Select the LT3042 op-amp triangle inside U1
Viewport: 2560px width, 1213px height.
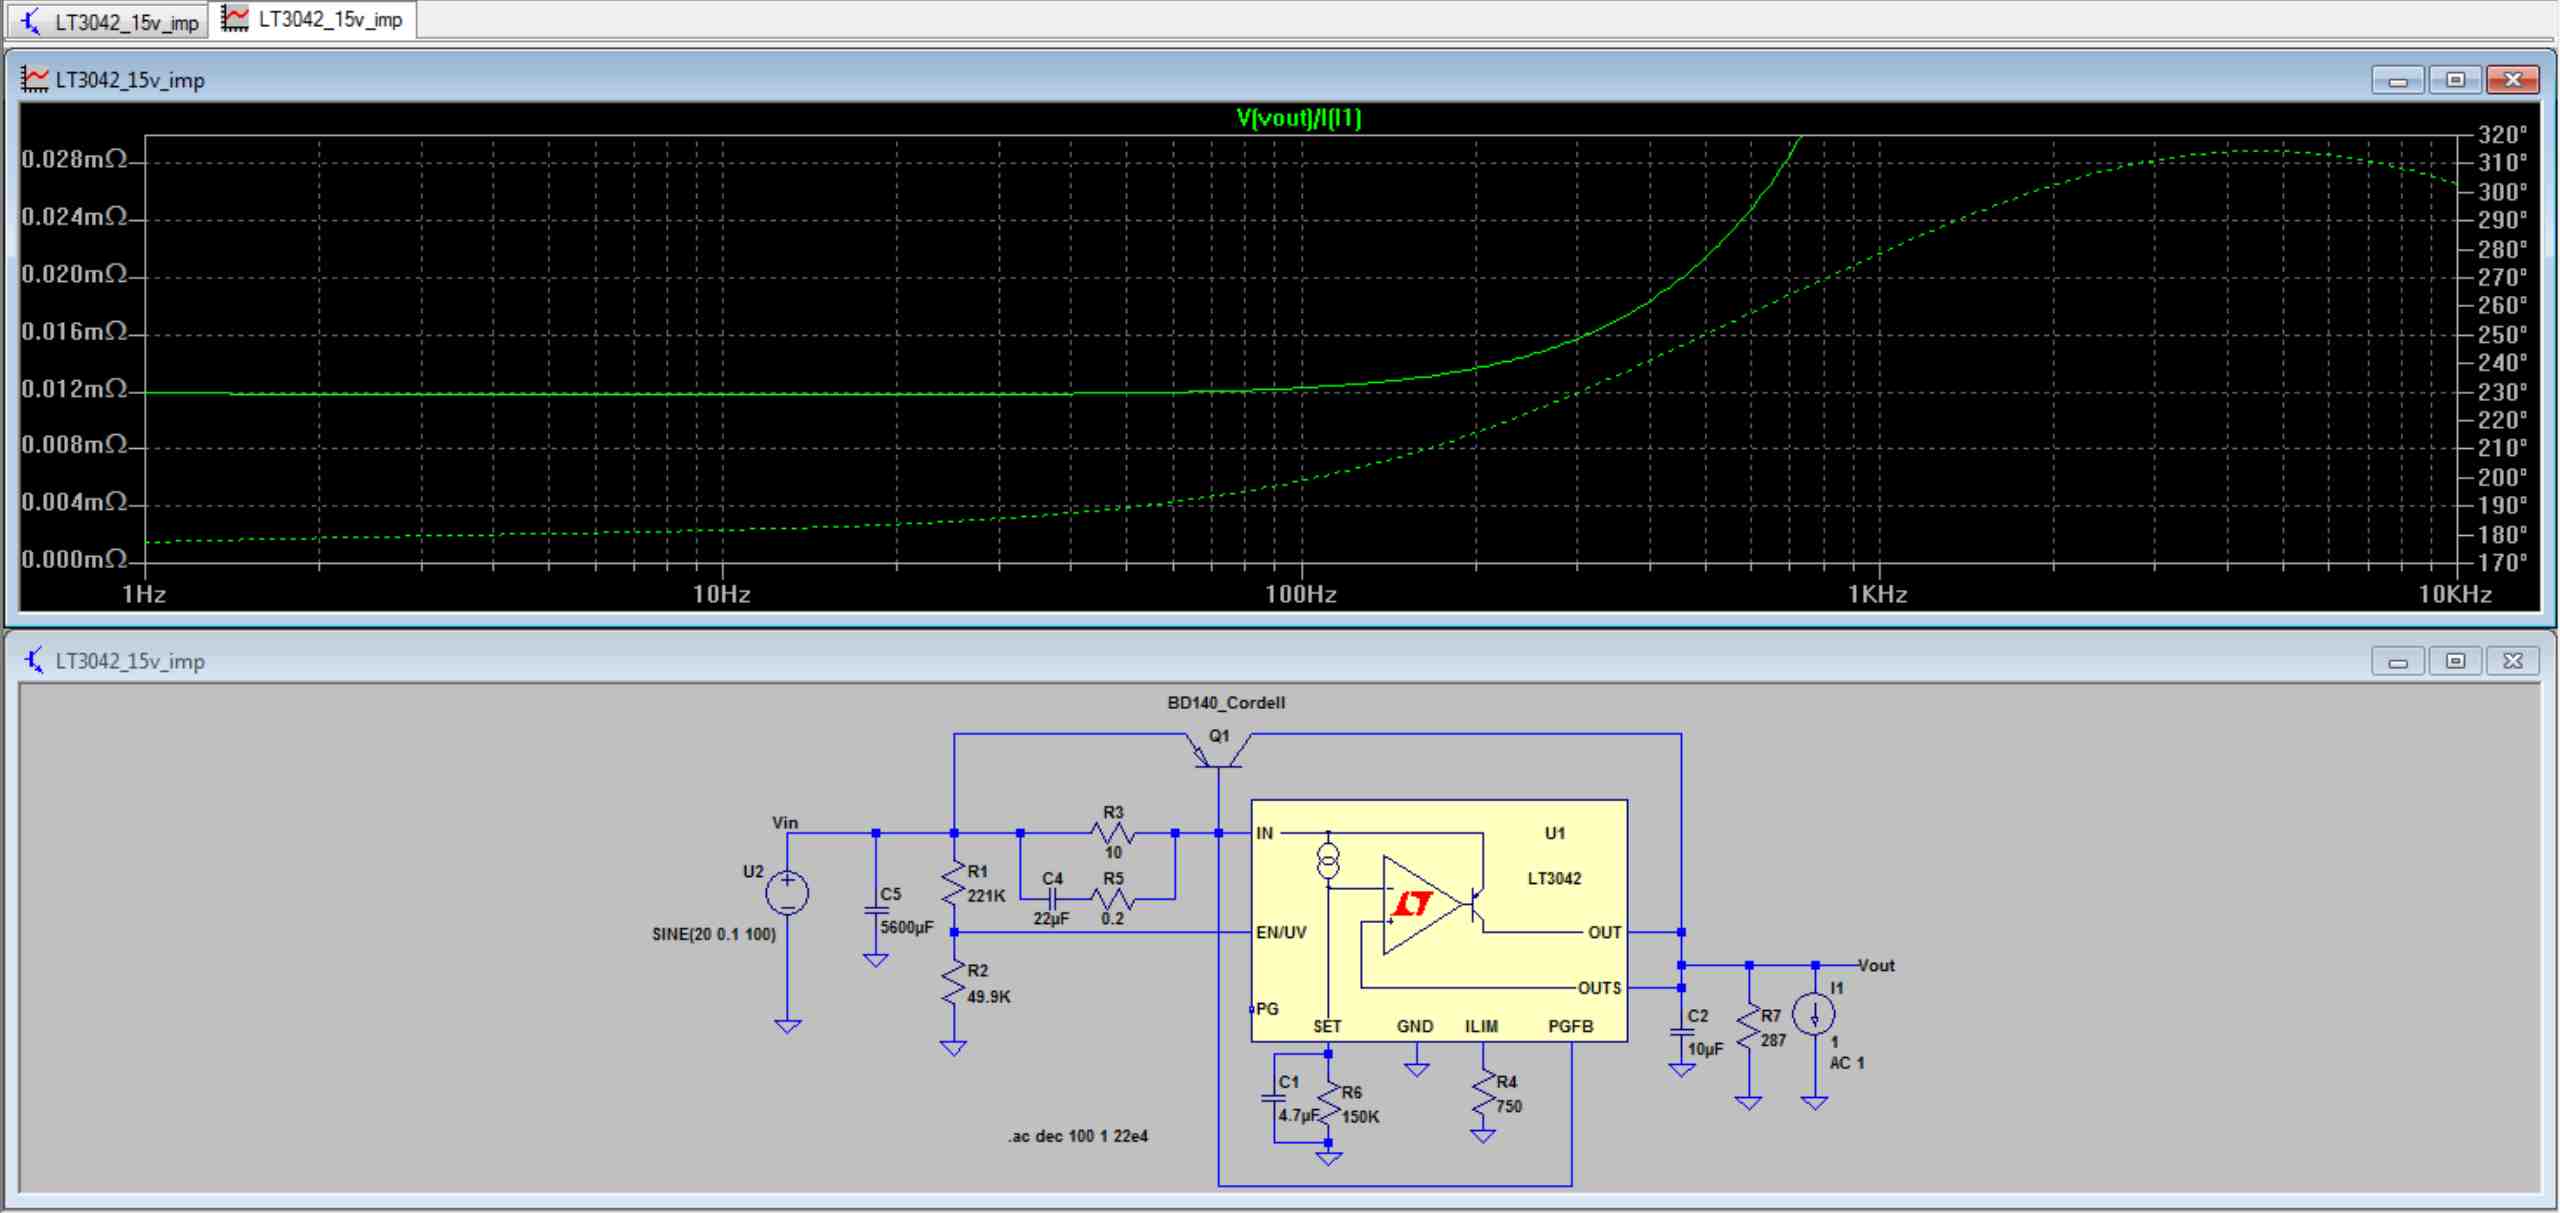point(1422,904)
